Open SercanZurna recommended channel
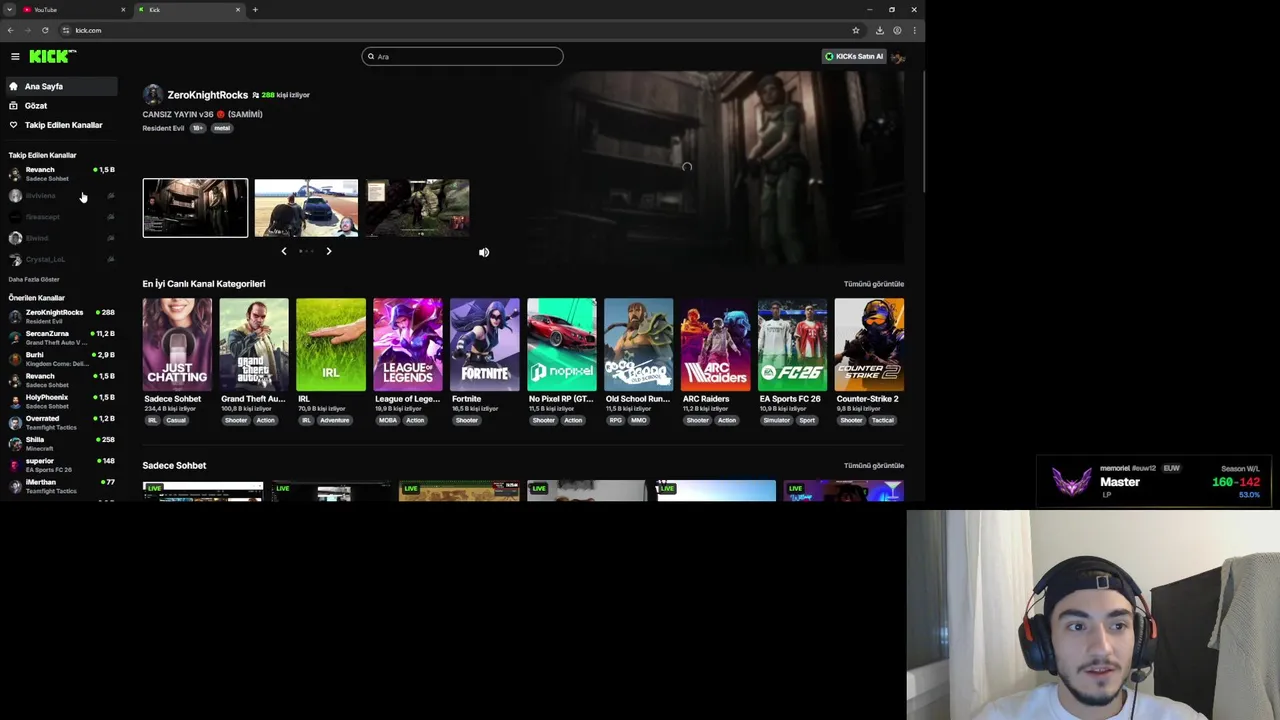Viewport: 1280px width, 720px height. pos(60,338)
